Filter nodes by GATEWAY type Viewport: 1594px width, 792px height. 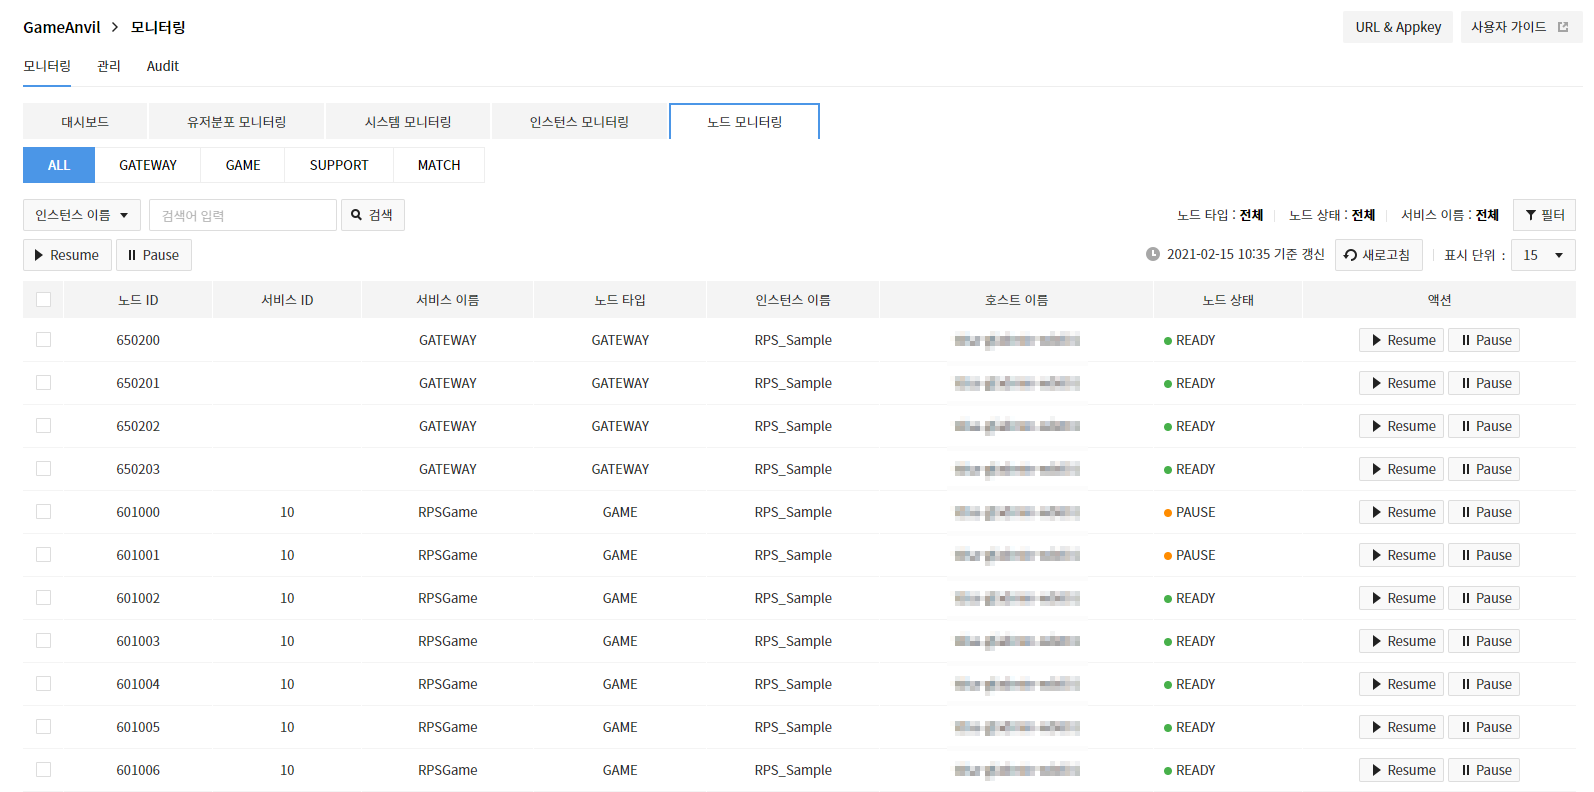148,165
